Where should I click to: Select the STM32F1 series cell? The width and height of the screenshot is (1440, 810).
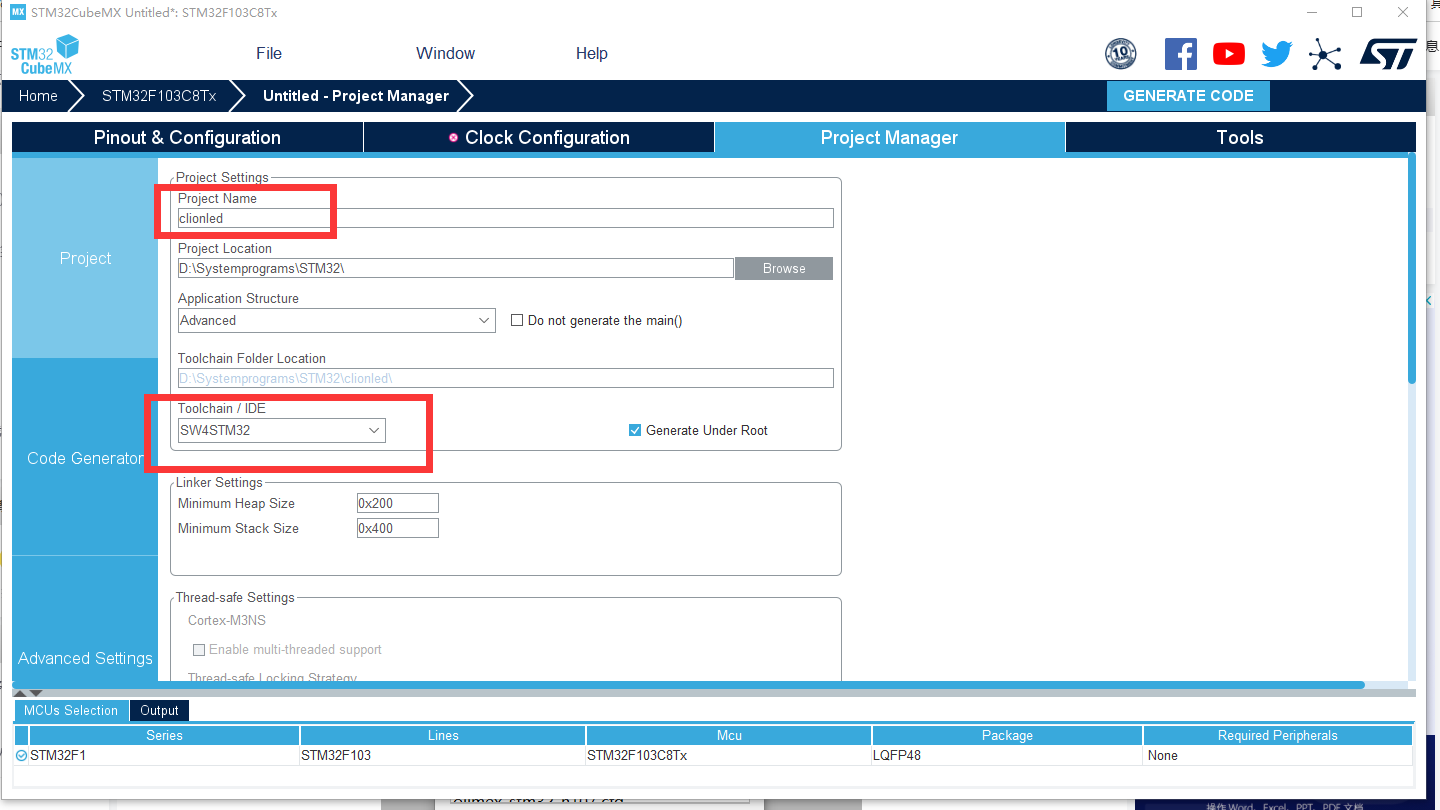point(164,756)
